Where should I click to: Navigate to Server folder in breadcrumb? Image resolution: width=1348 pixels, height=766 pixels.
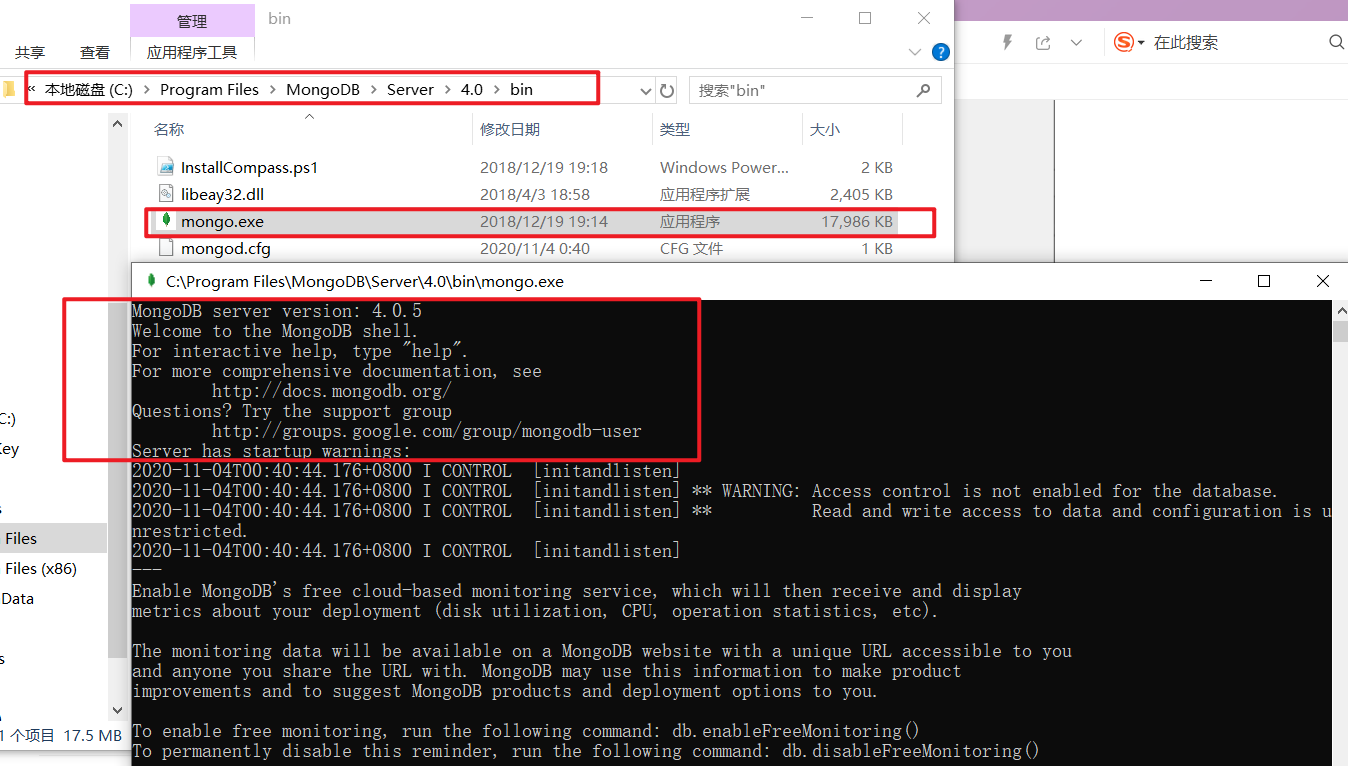410,90
